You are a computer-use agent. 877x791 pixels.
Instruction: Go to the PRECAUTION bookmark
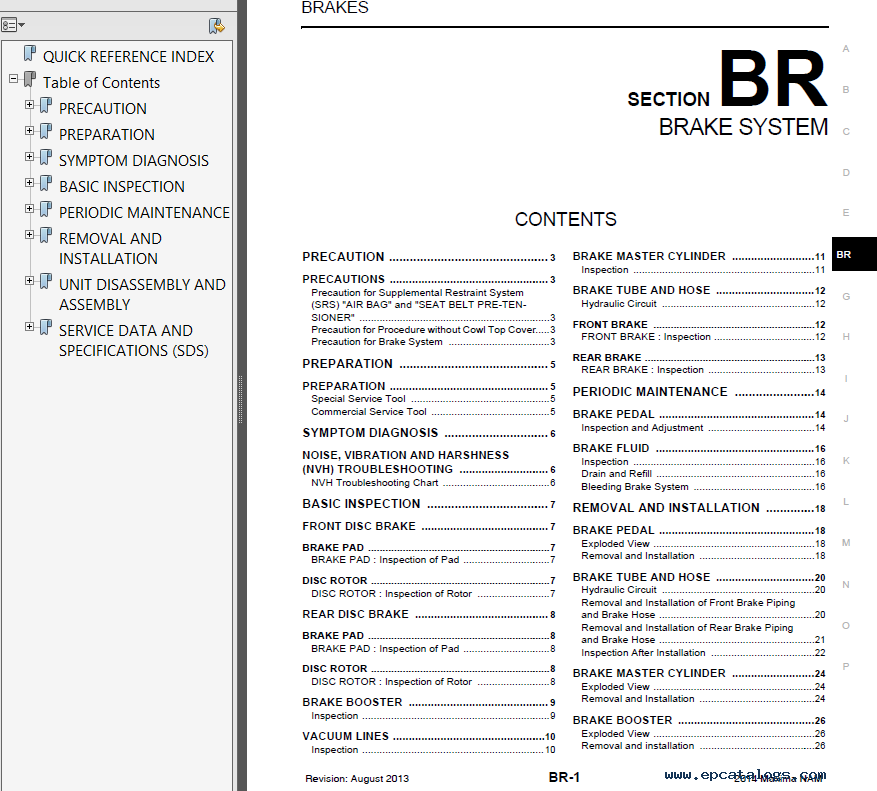pos(103,109)
